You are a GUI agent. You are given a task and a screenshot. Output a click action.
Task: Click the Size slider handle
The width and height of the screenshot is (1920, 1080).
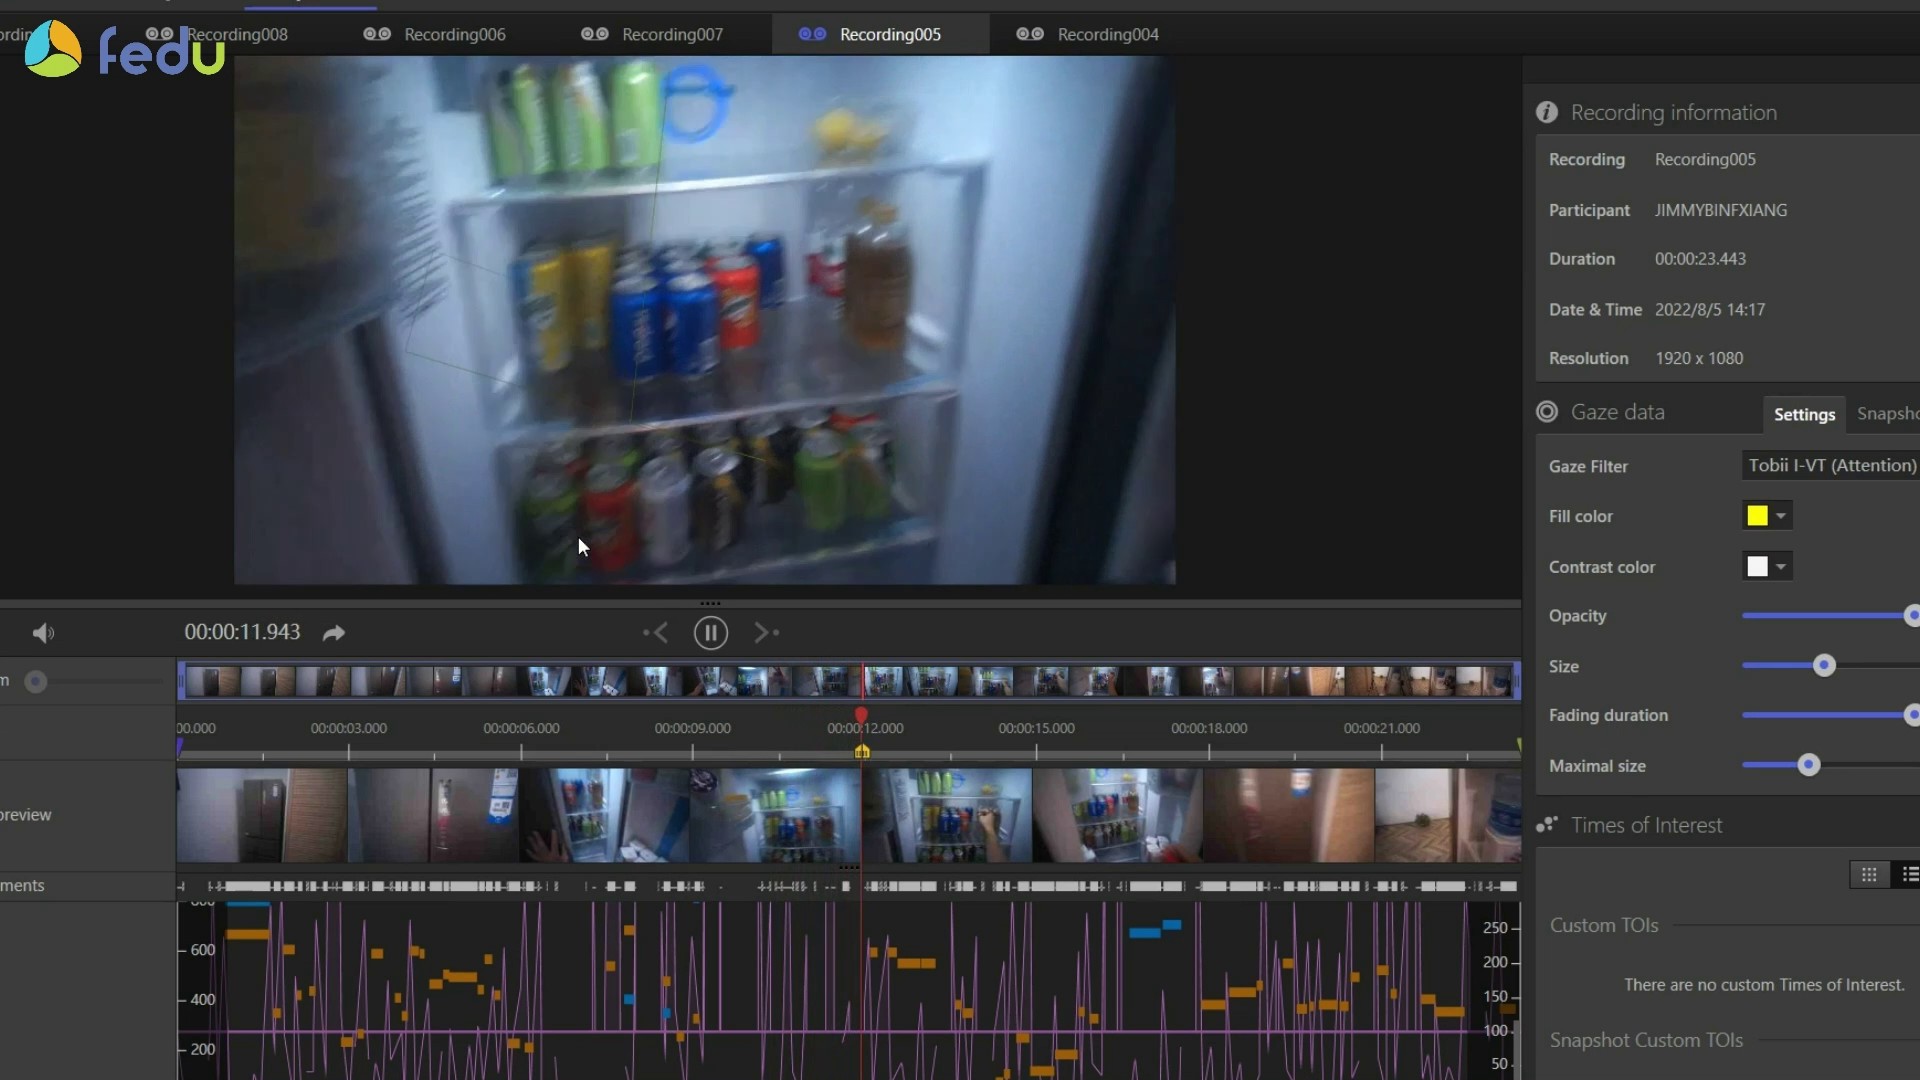click(1824, 666)
